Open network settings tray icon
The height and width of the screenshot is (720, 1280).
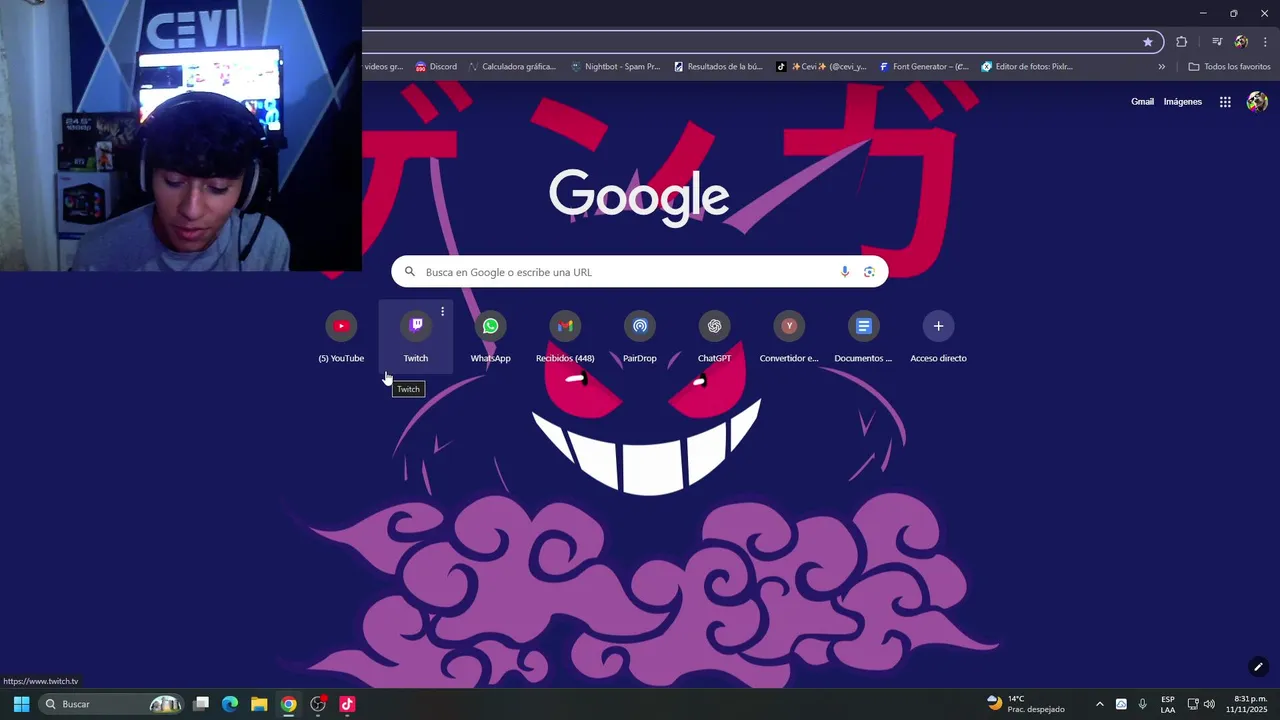[1193, 704]
